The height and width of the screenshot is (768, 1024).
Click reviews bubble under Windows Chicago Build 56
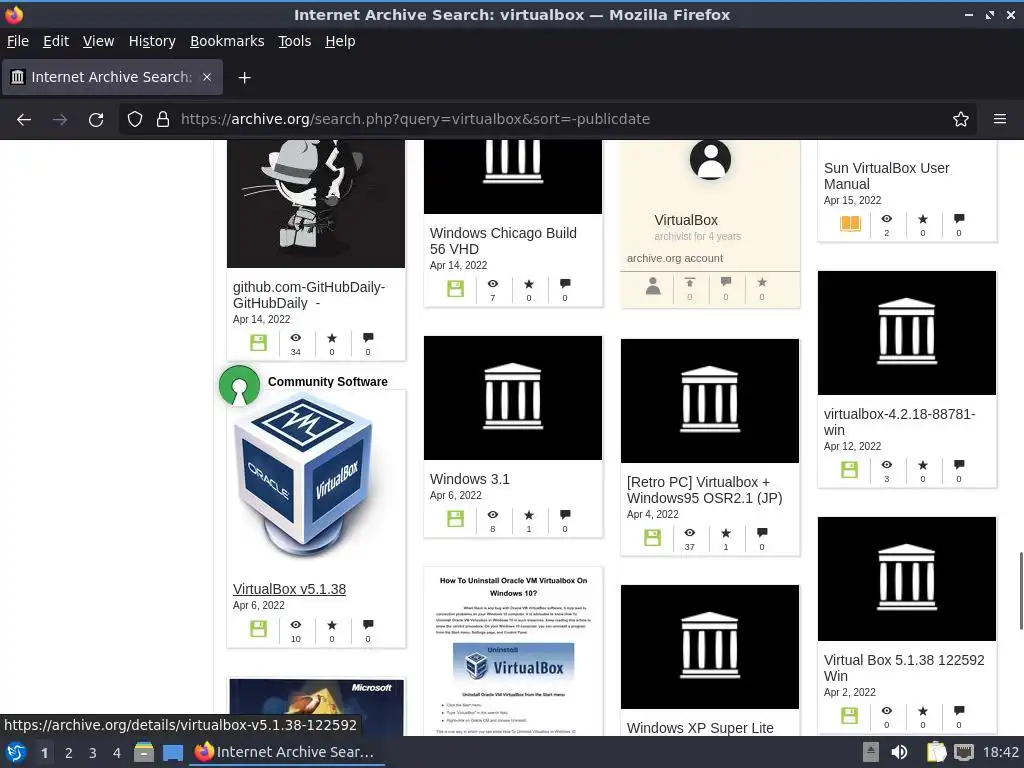pos(566,283)
